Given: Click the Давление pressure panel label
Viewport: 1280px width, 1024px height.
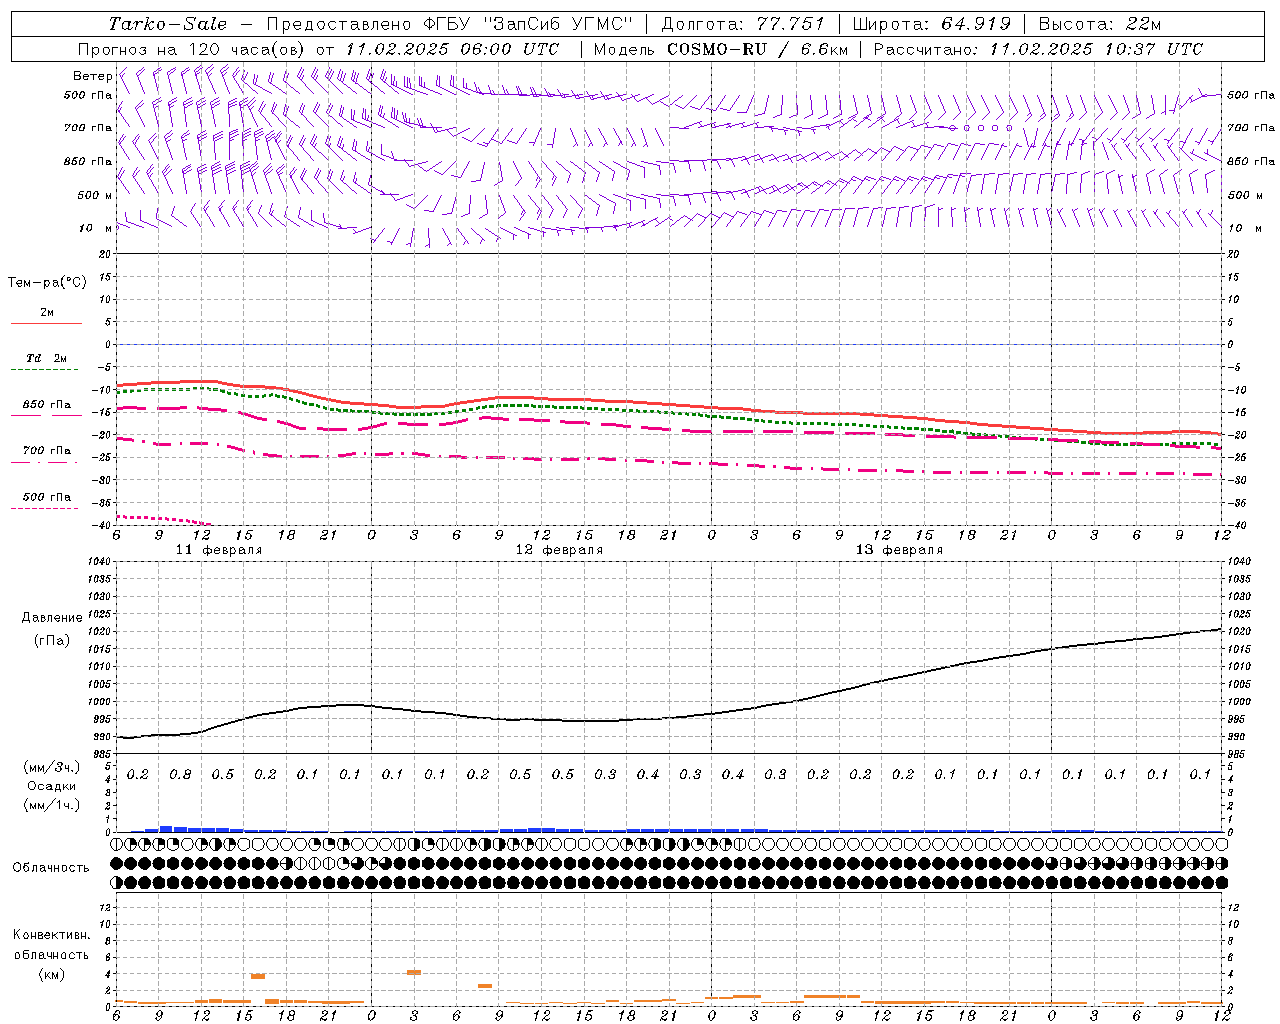Looking at the screenshot, I should (52, 618).
